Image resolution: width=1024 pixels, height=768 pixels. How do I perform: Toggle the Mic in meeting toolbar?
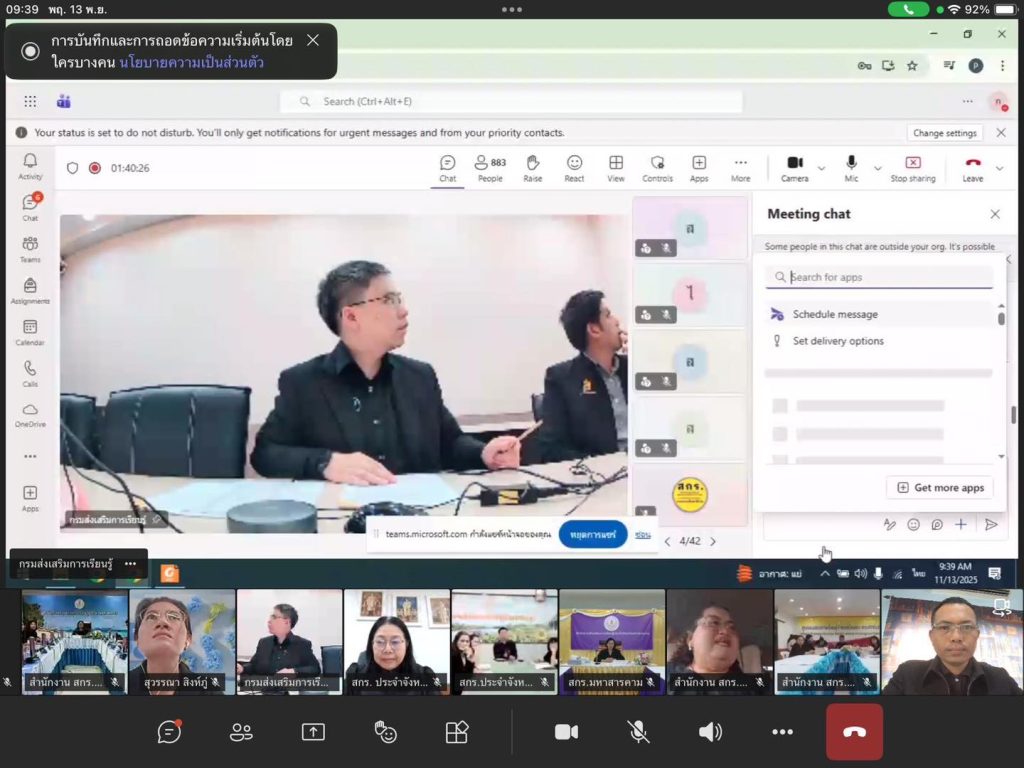tap(851, 166)
